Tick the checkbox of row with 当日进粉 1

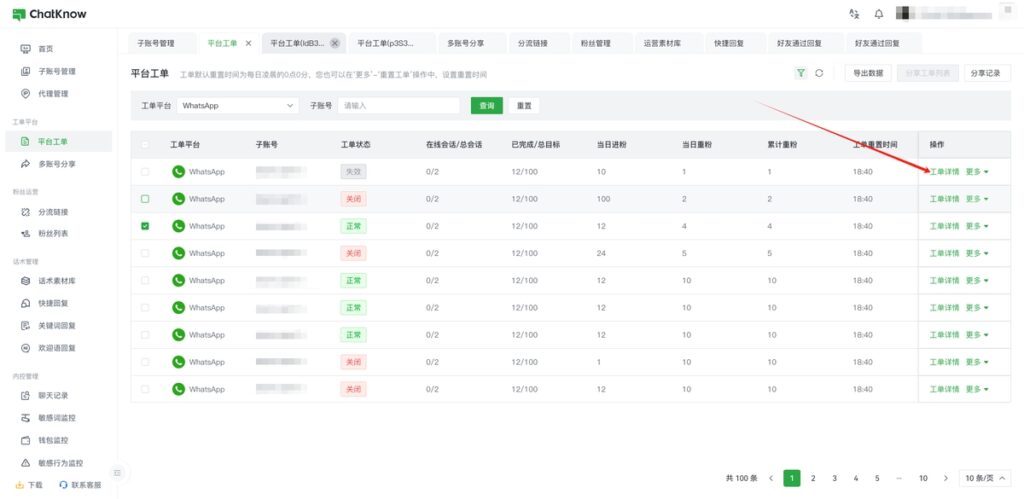pos(145,362)
